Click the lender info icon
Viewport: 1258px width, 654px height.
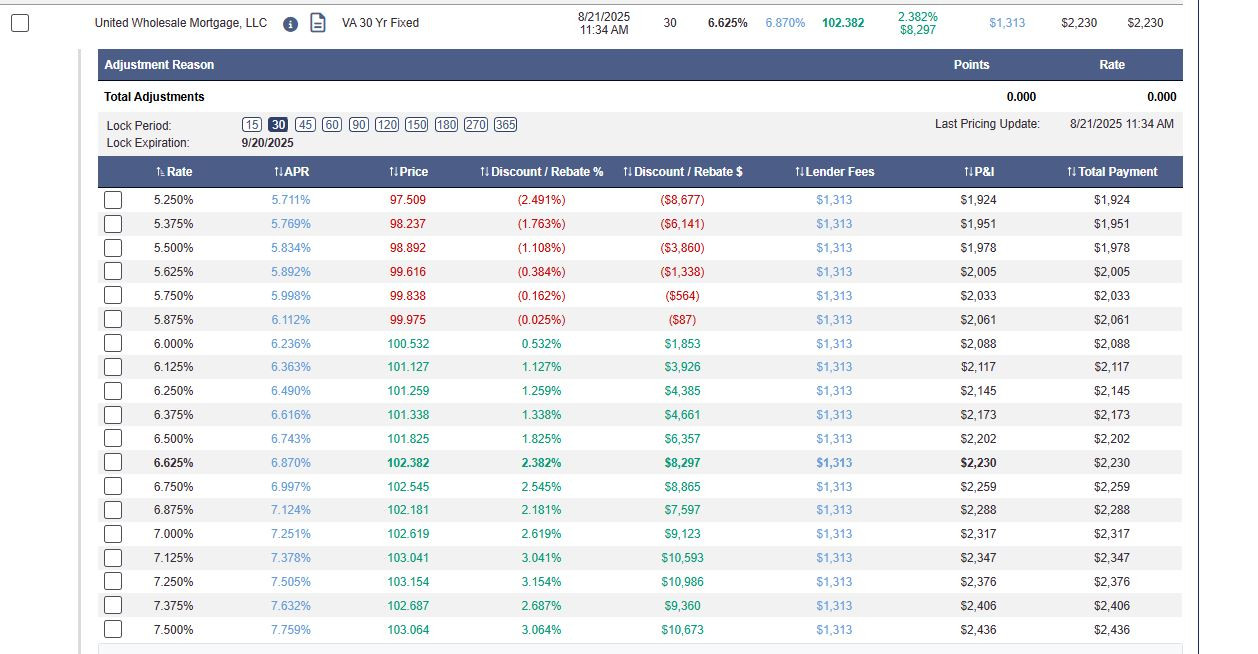coord(290,24)
